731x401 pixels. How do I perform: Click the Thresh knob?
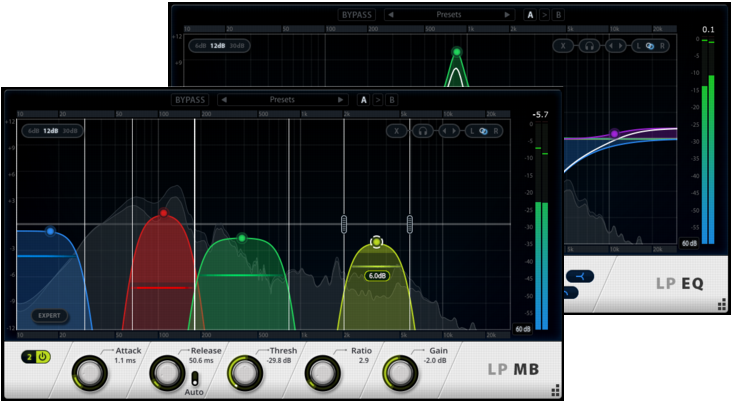tap(245, 373)
